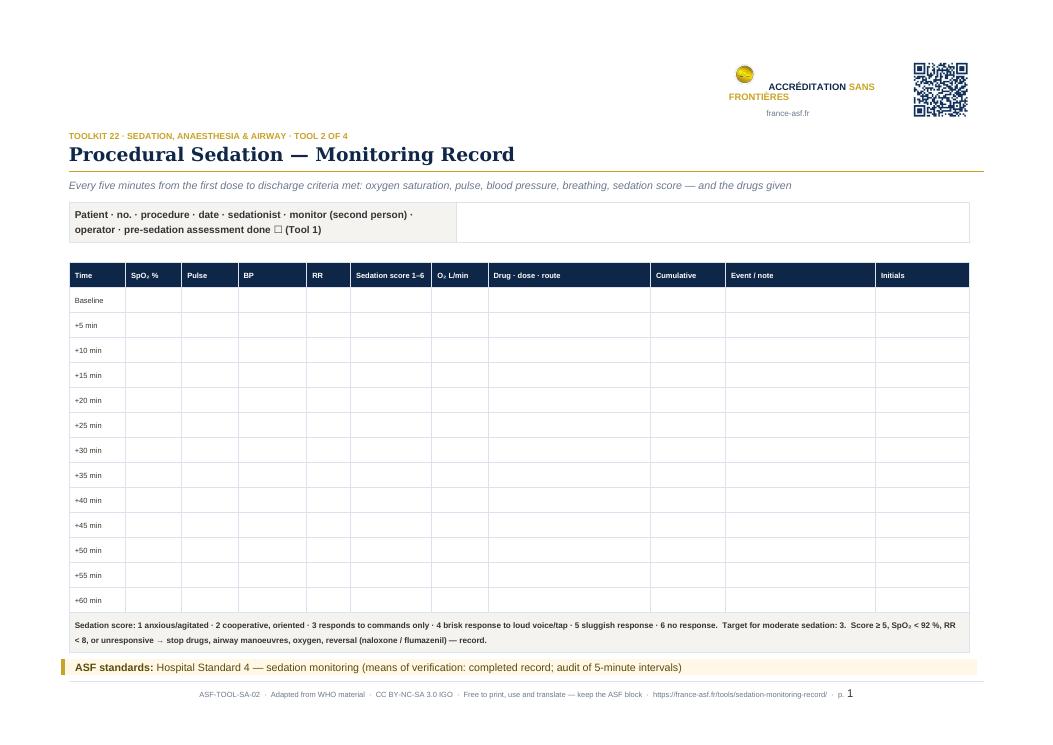Screen dimensions: 1053x745
Task: Click the '+40 min' row label
Action: click(x=88, y=500)
